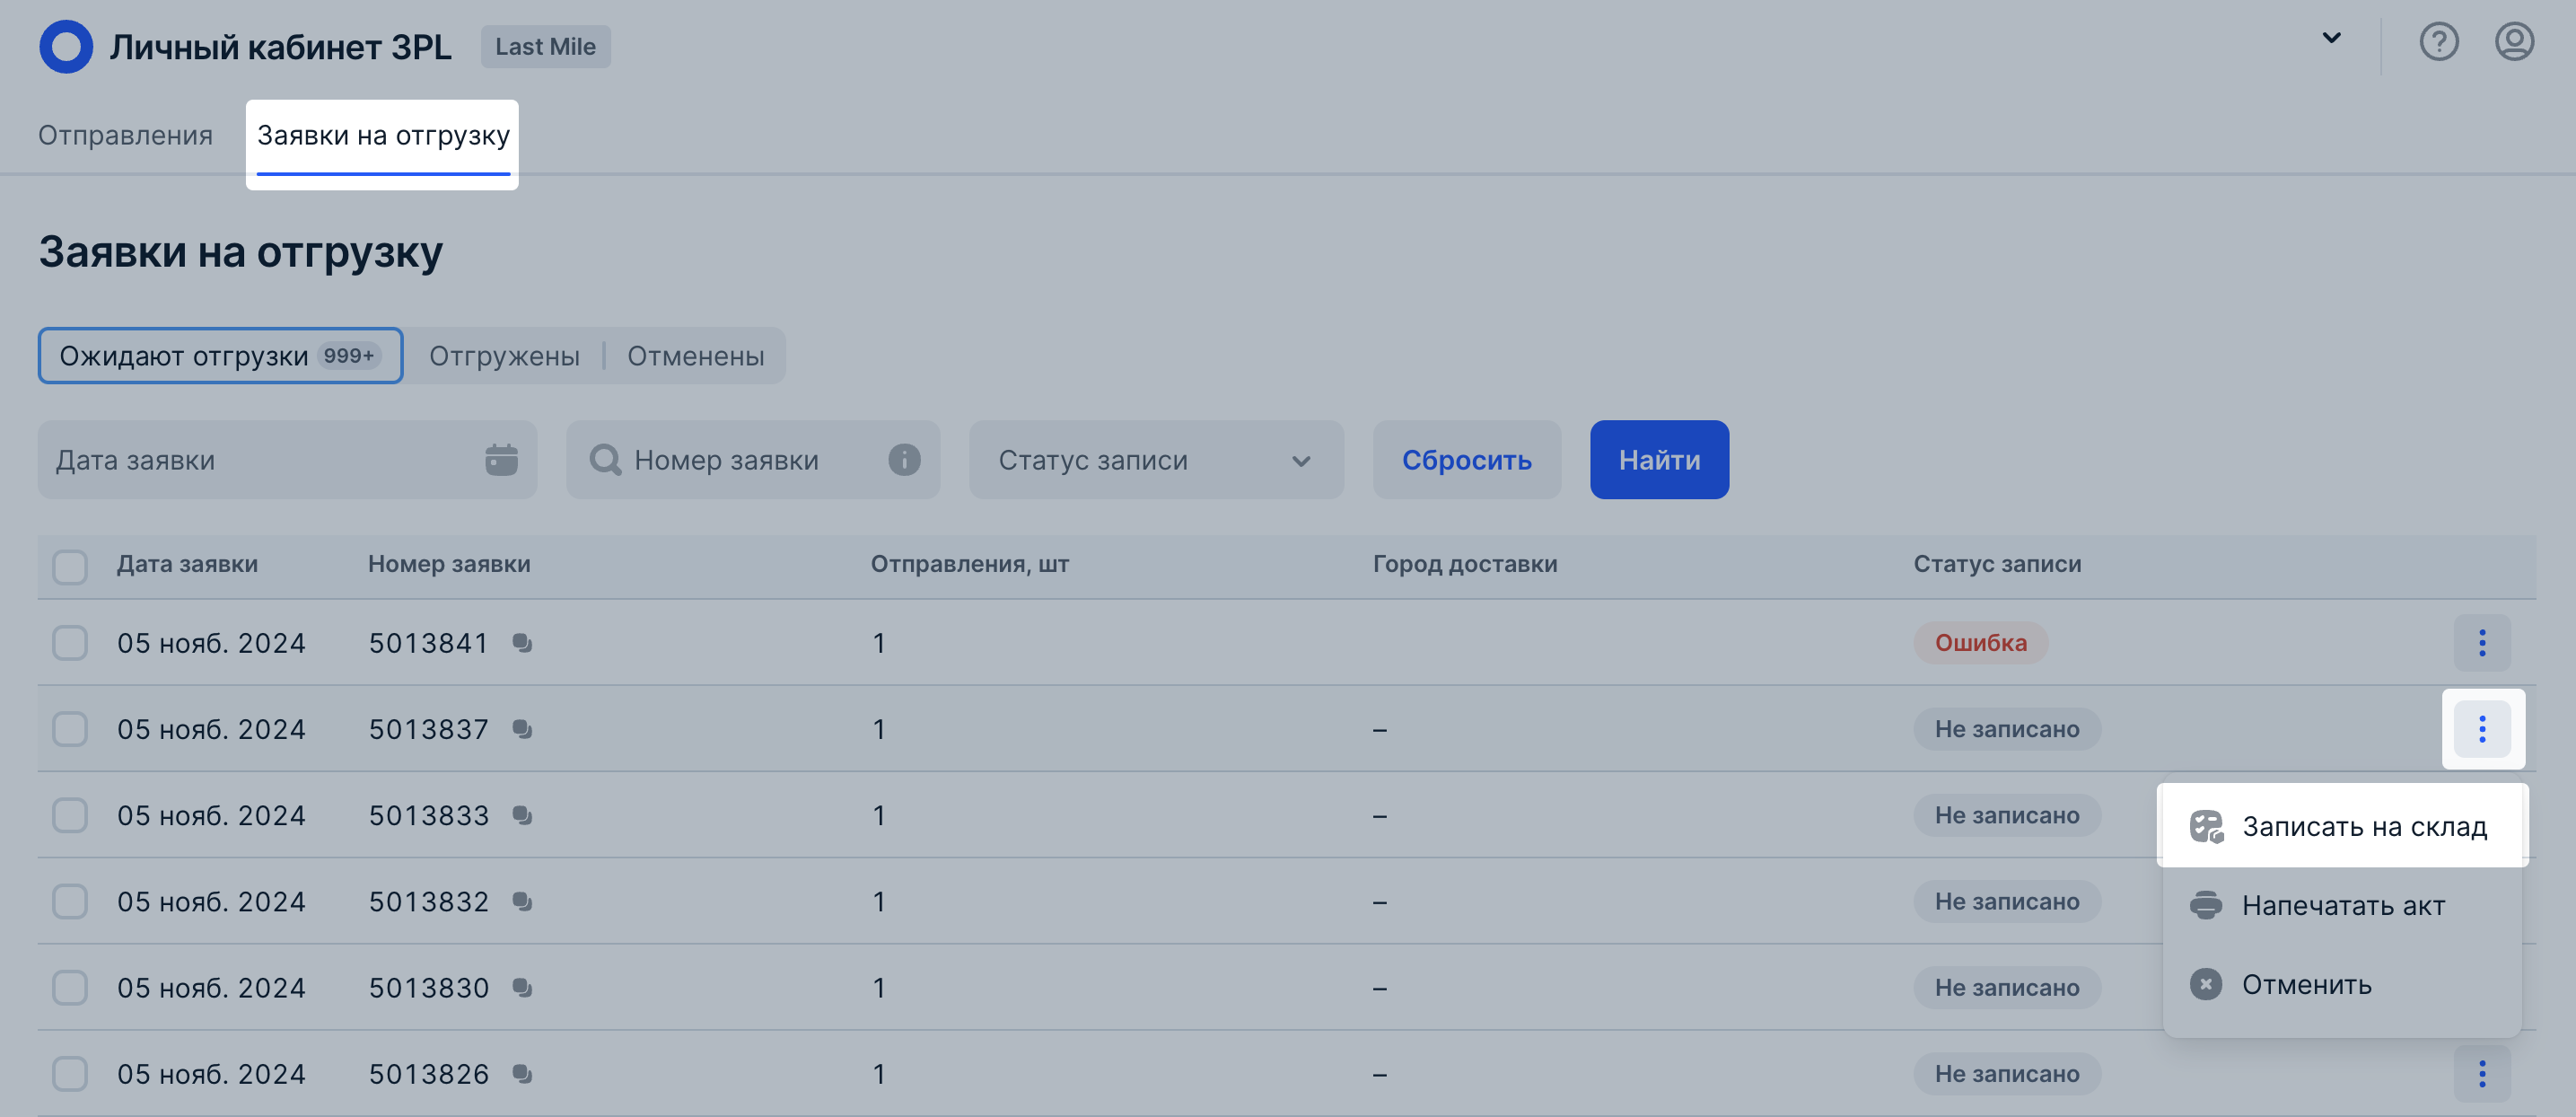The width and height of the screenshot is (2576, 1117).
Task: Copy request number 5013833
Action: tap(522, 815)
